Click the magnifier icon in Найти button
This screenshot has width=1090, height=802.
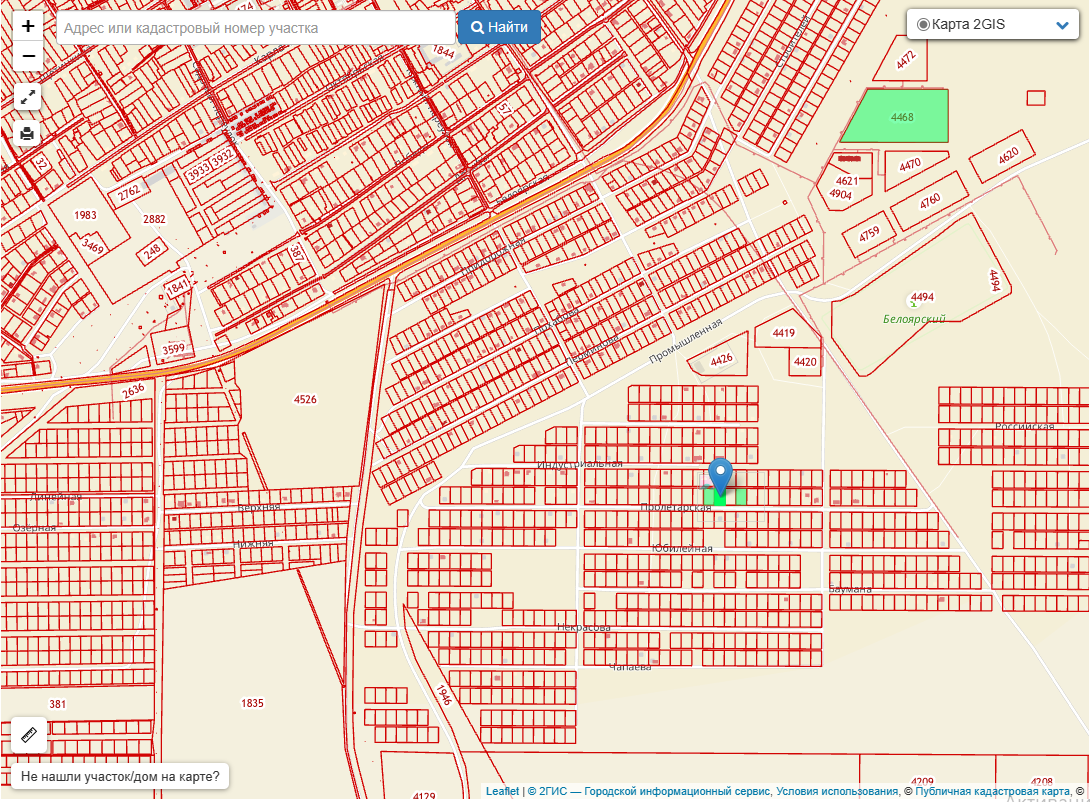478,28
